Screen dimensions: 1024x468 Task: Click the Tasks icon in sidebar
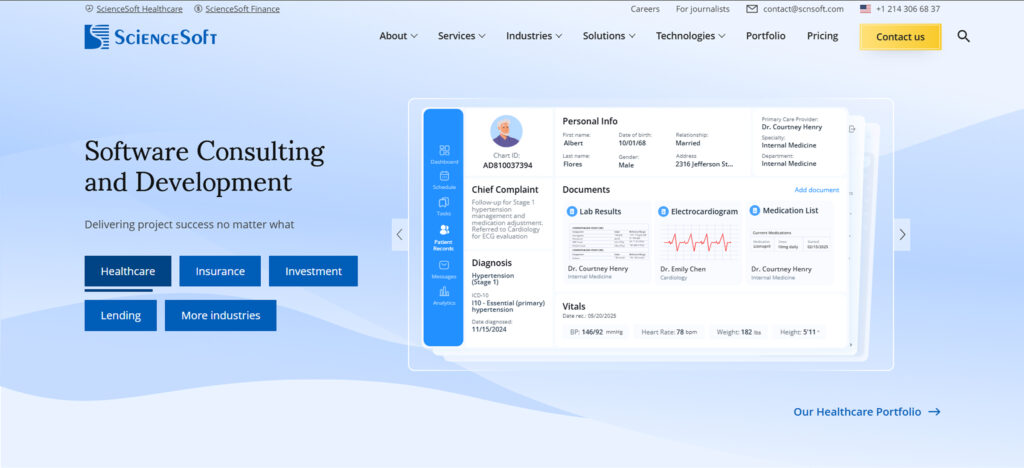point(444,202)
